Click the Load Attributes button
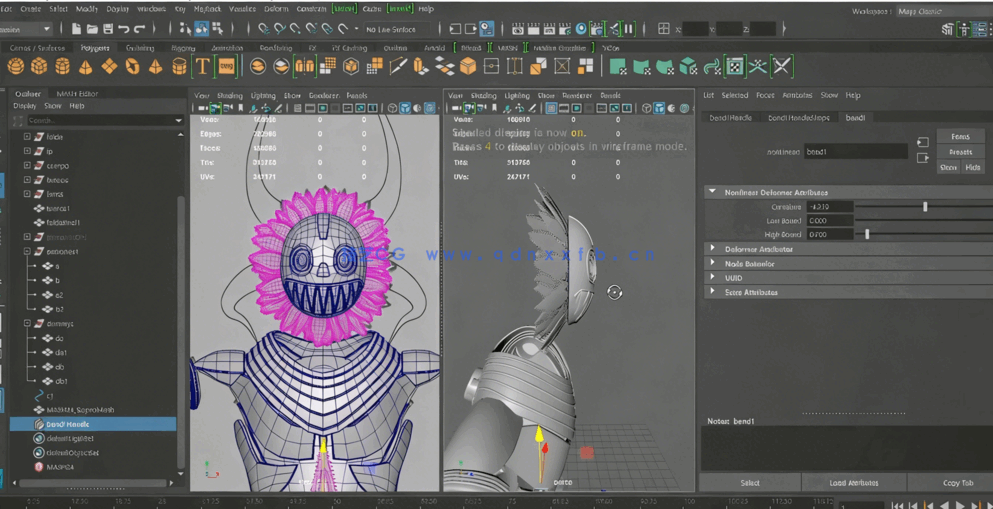Image resolution: width=993 pixels, height=509 pixels. (x=853, y=483)
